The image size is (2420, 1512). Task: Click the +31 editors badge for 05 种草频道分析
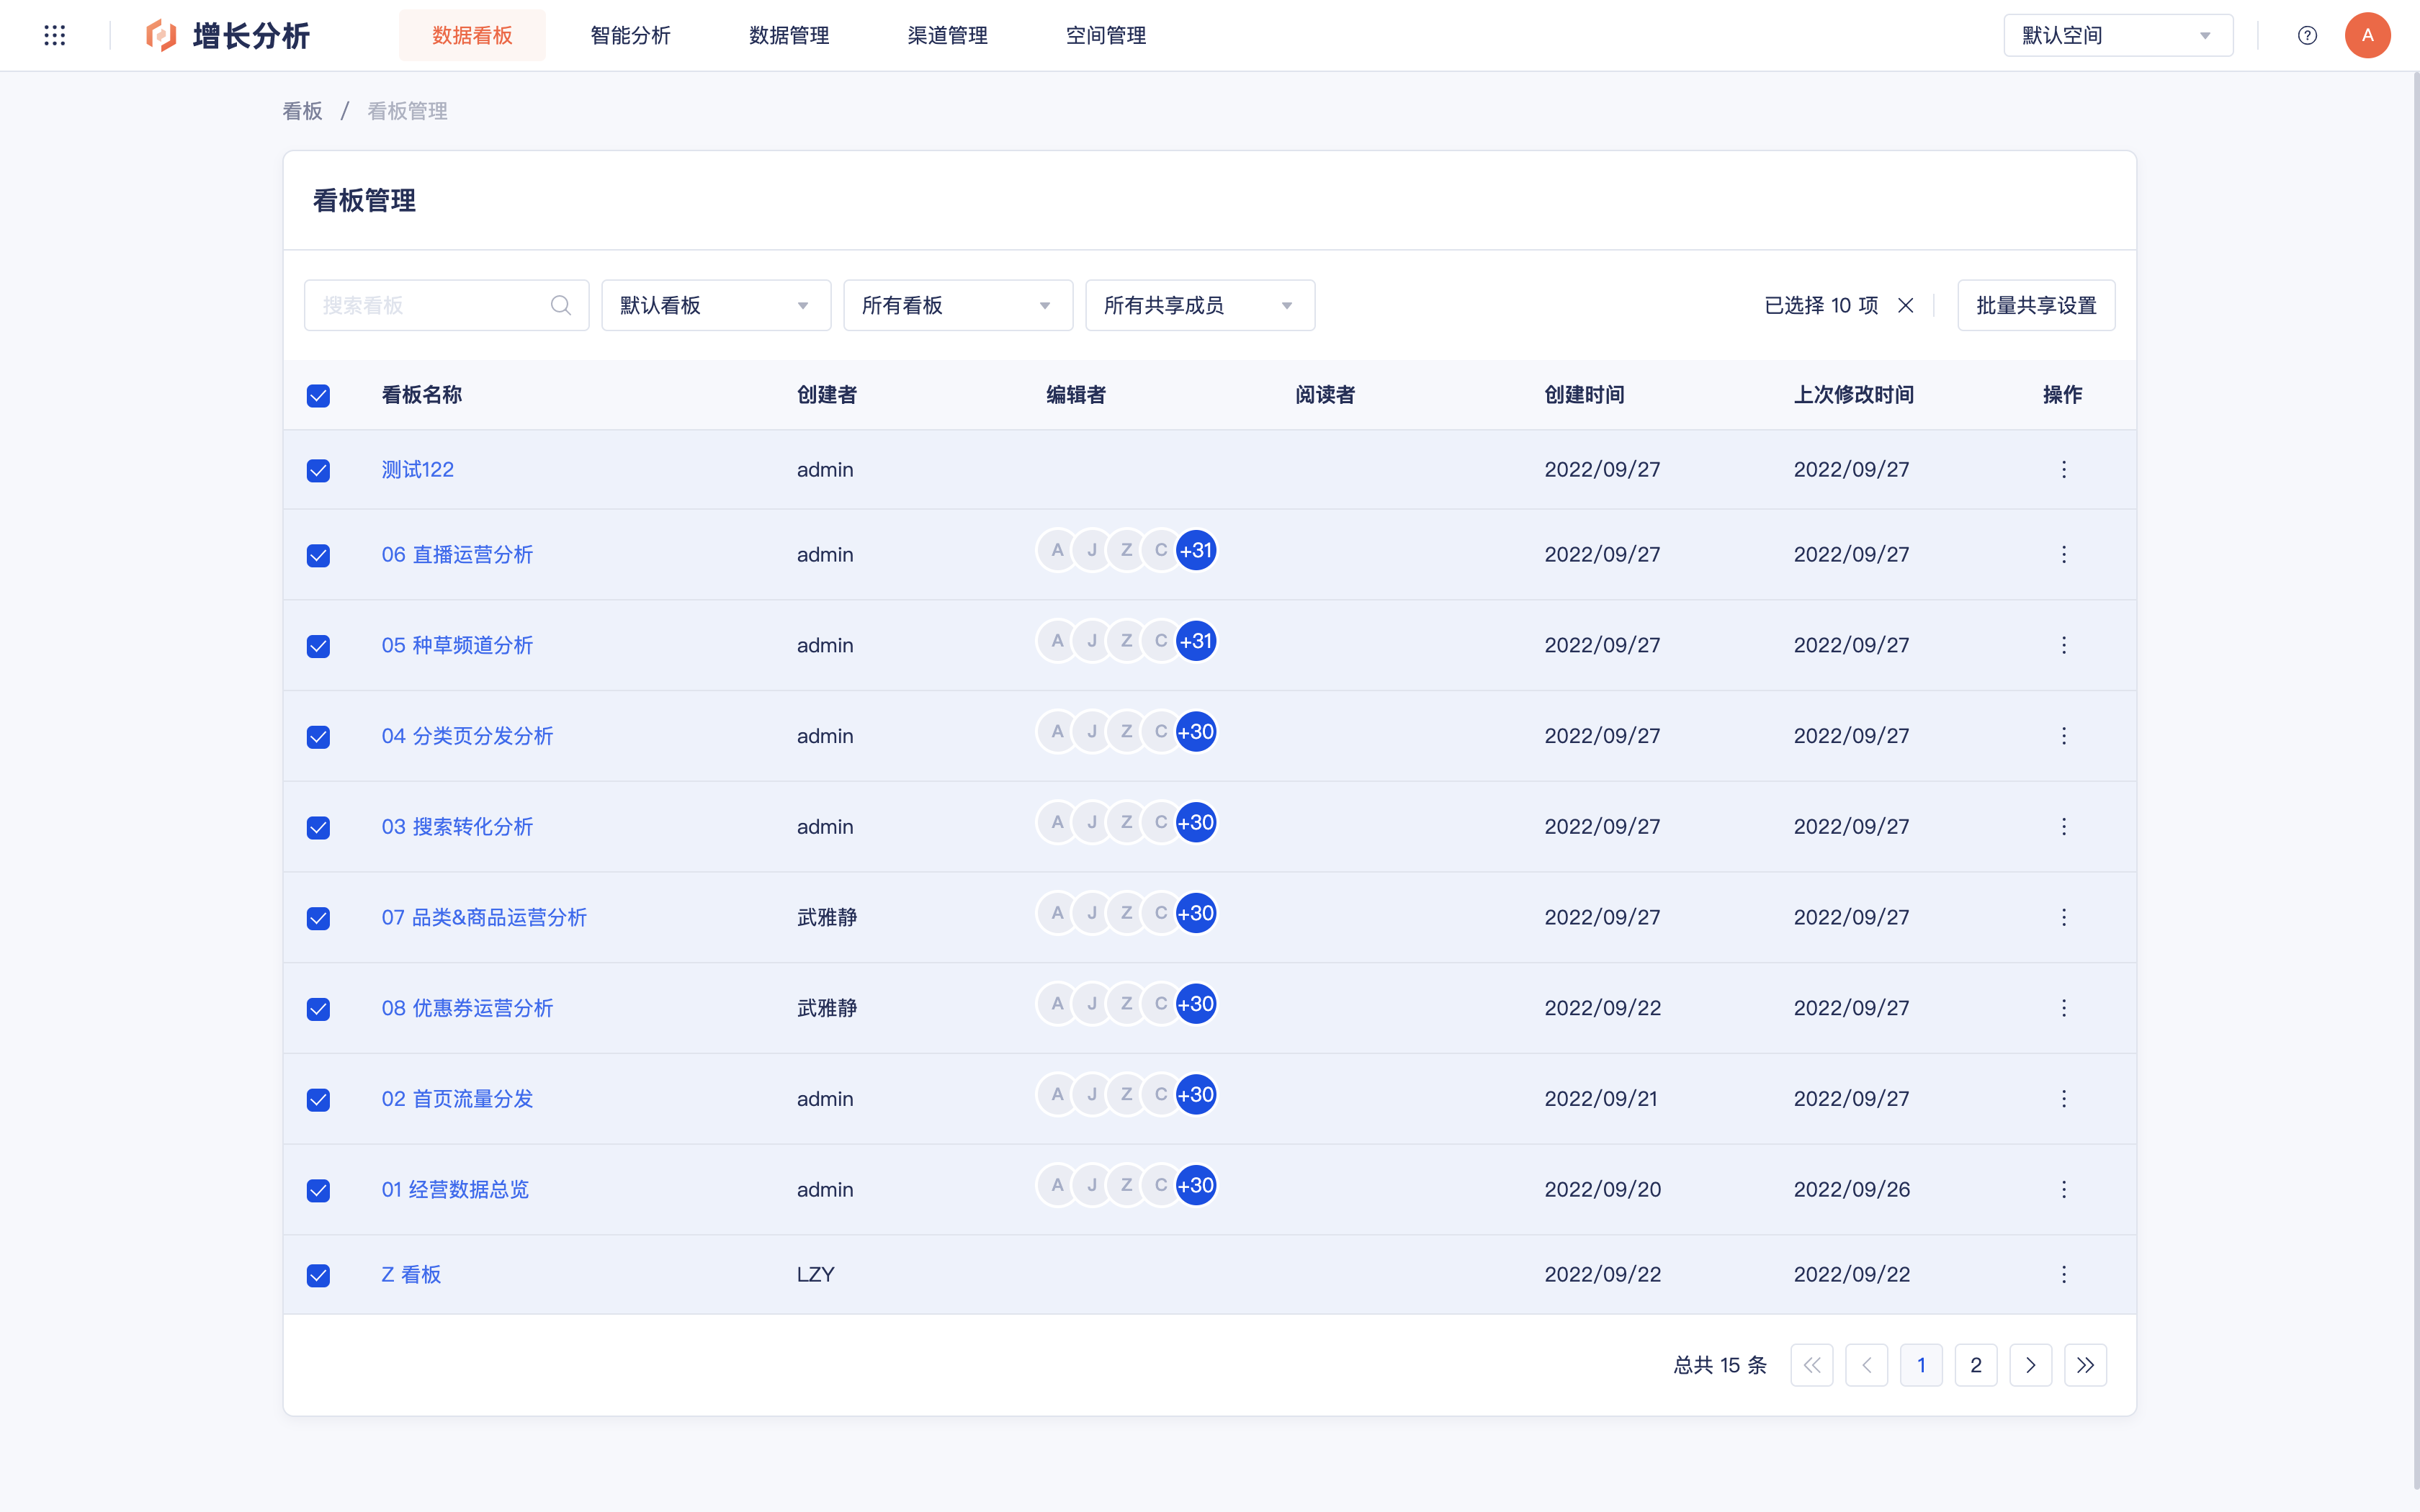click(x=1196, y=641)
